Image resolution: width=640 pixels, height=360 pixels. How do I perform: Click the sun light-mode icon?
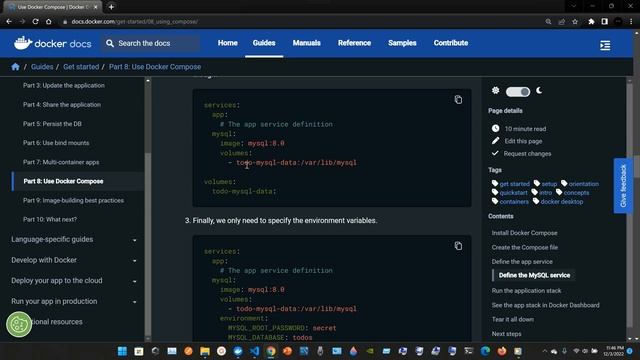[x=496, y=91]
